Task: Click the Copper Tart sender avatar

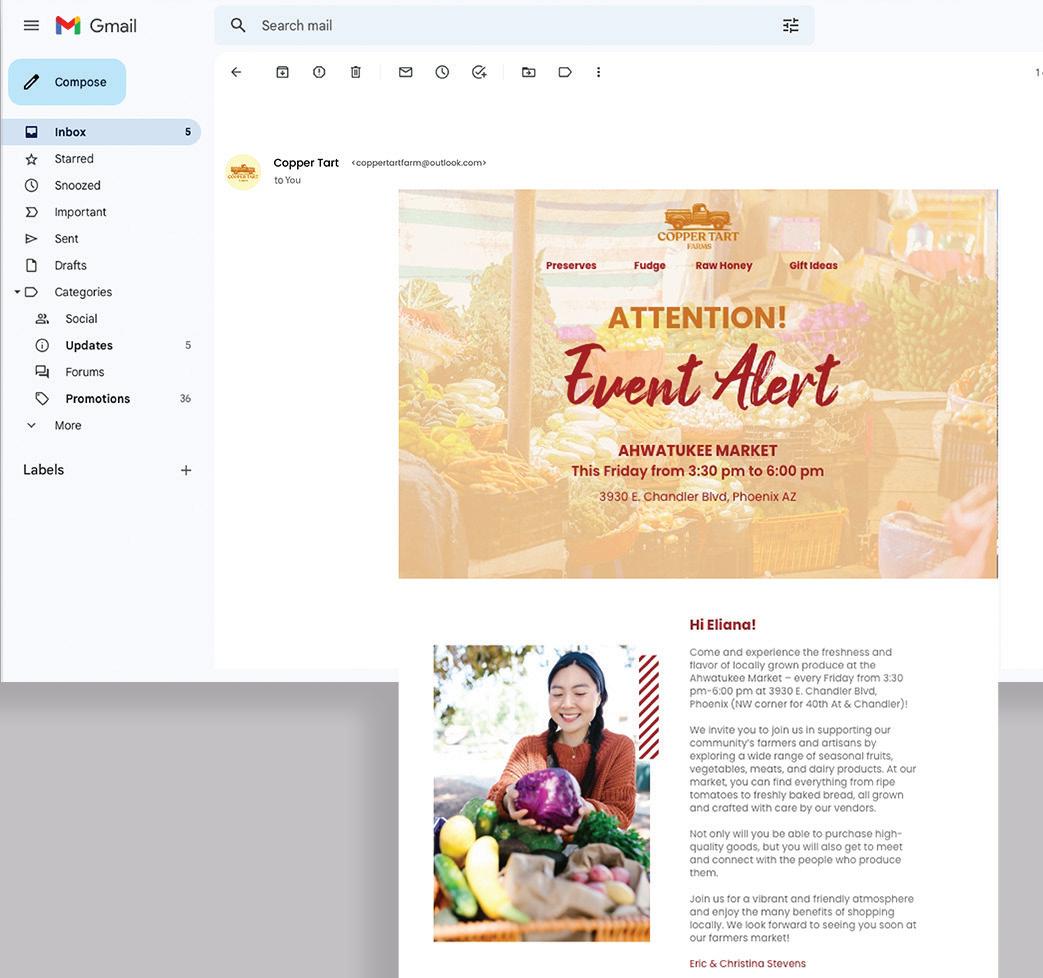Action: (243, 172)
